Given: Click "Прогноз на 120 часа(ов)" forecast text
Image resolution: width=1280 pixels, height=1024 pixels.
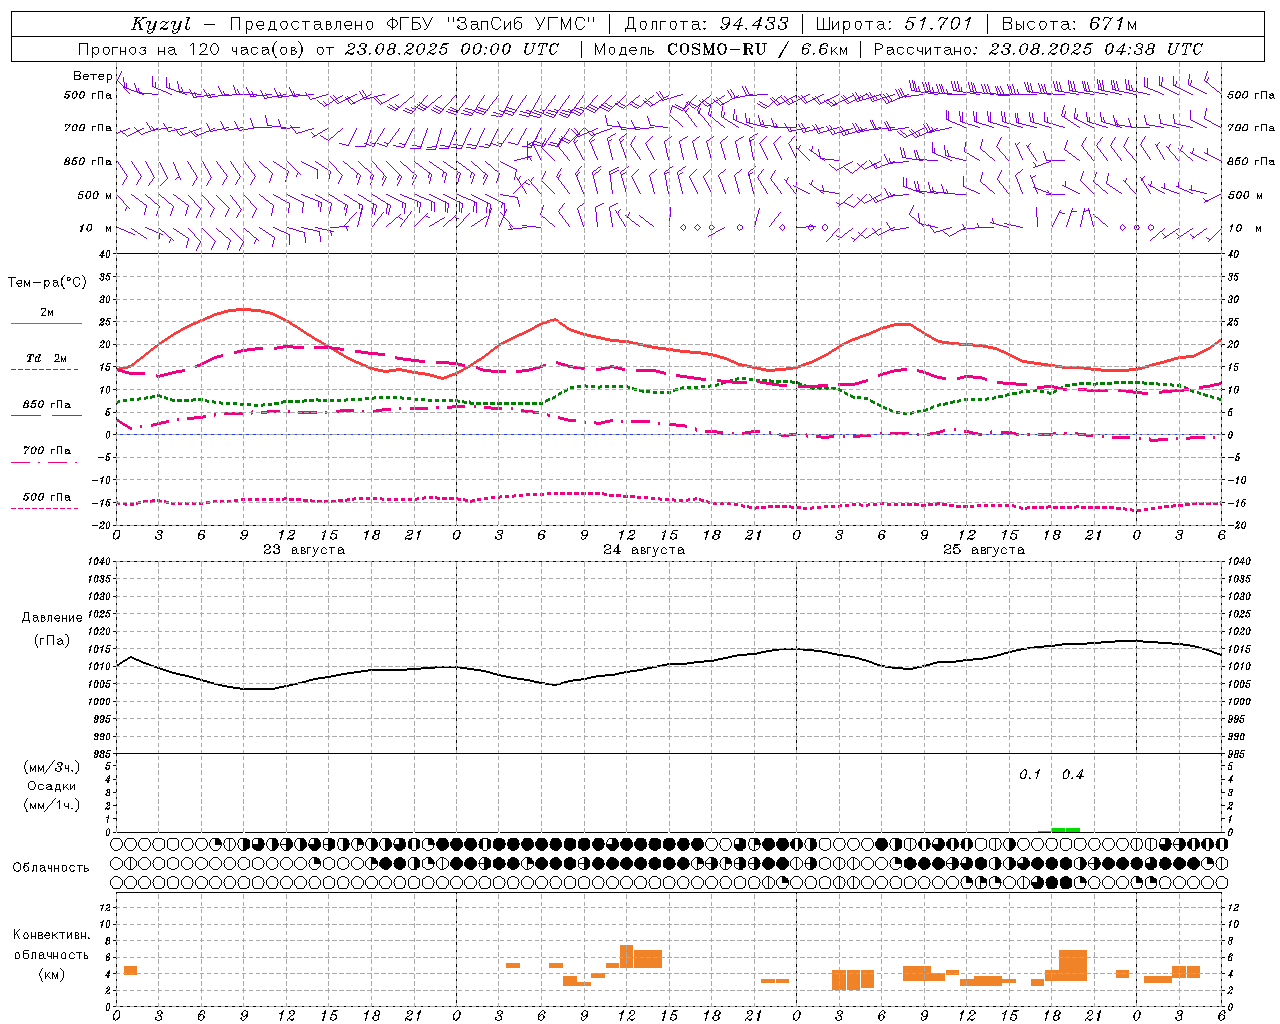Looking at the screenshot, I should (x=193, y=49).
